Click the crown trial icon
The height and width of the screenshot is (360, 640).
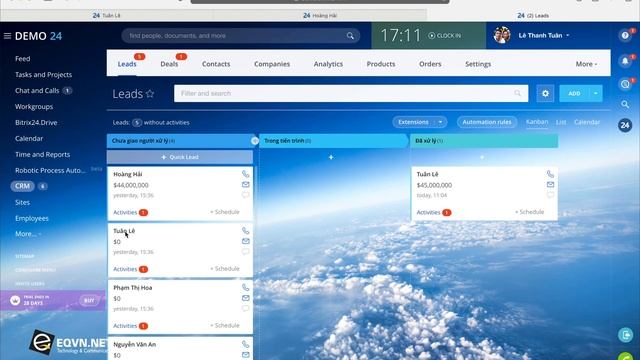coord(15,300)
